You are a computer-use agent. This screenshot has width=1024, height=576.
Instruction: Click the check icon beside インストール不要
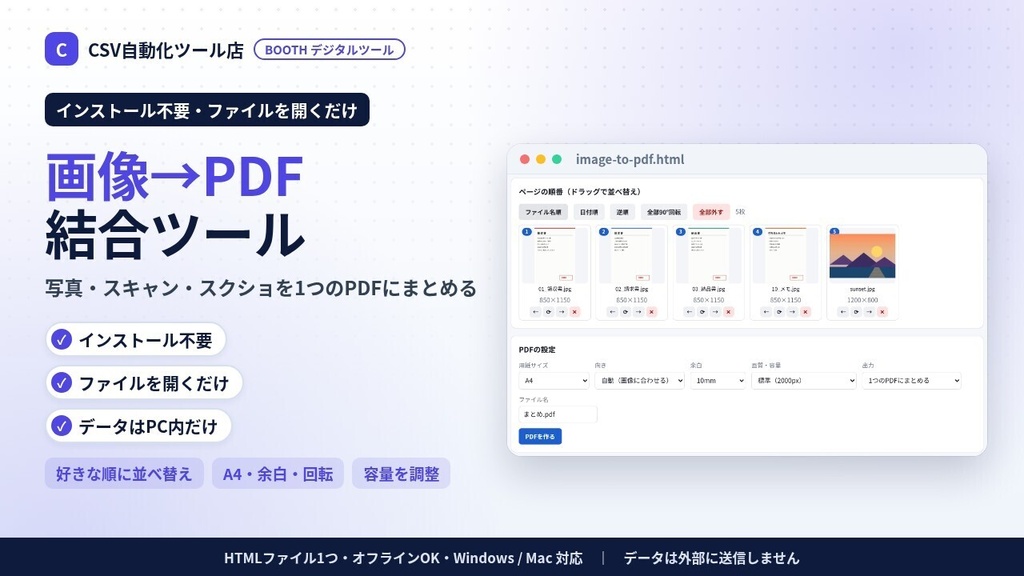[x=61, y=340]
